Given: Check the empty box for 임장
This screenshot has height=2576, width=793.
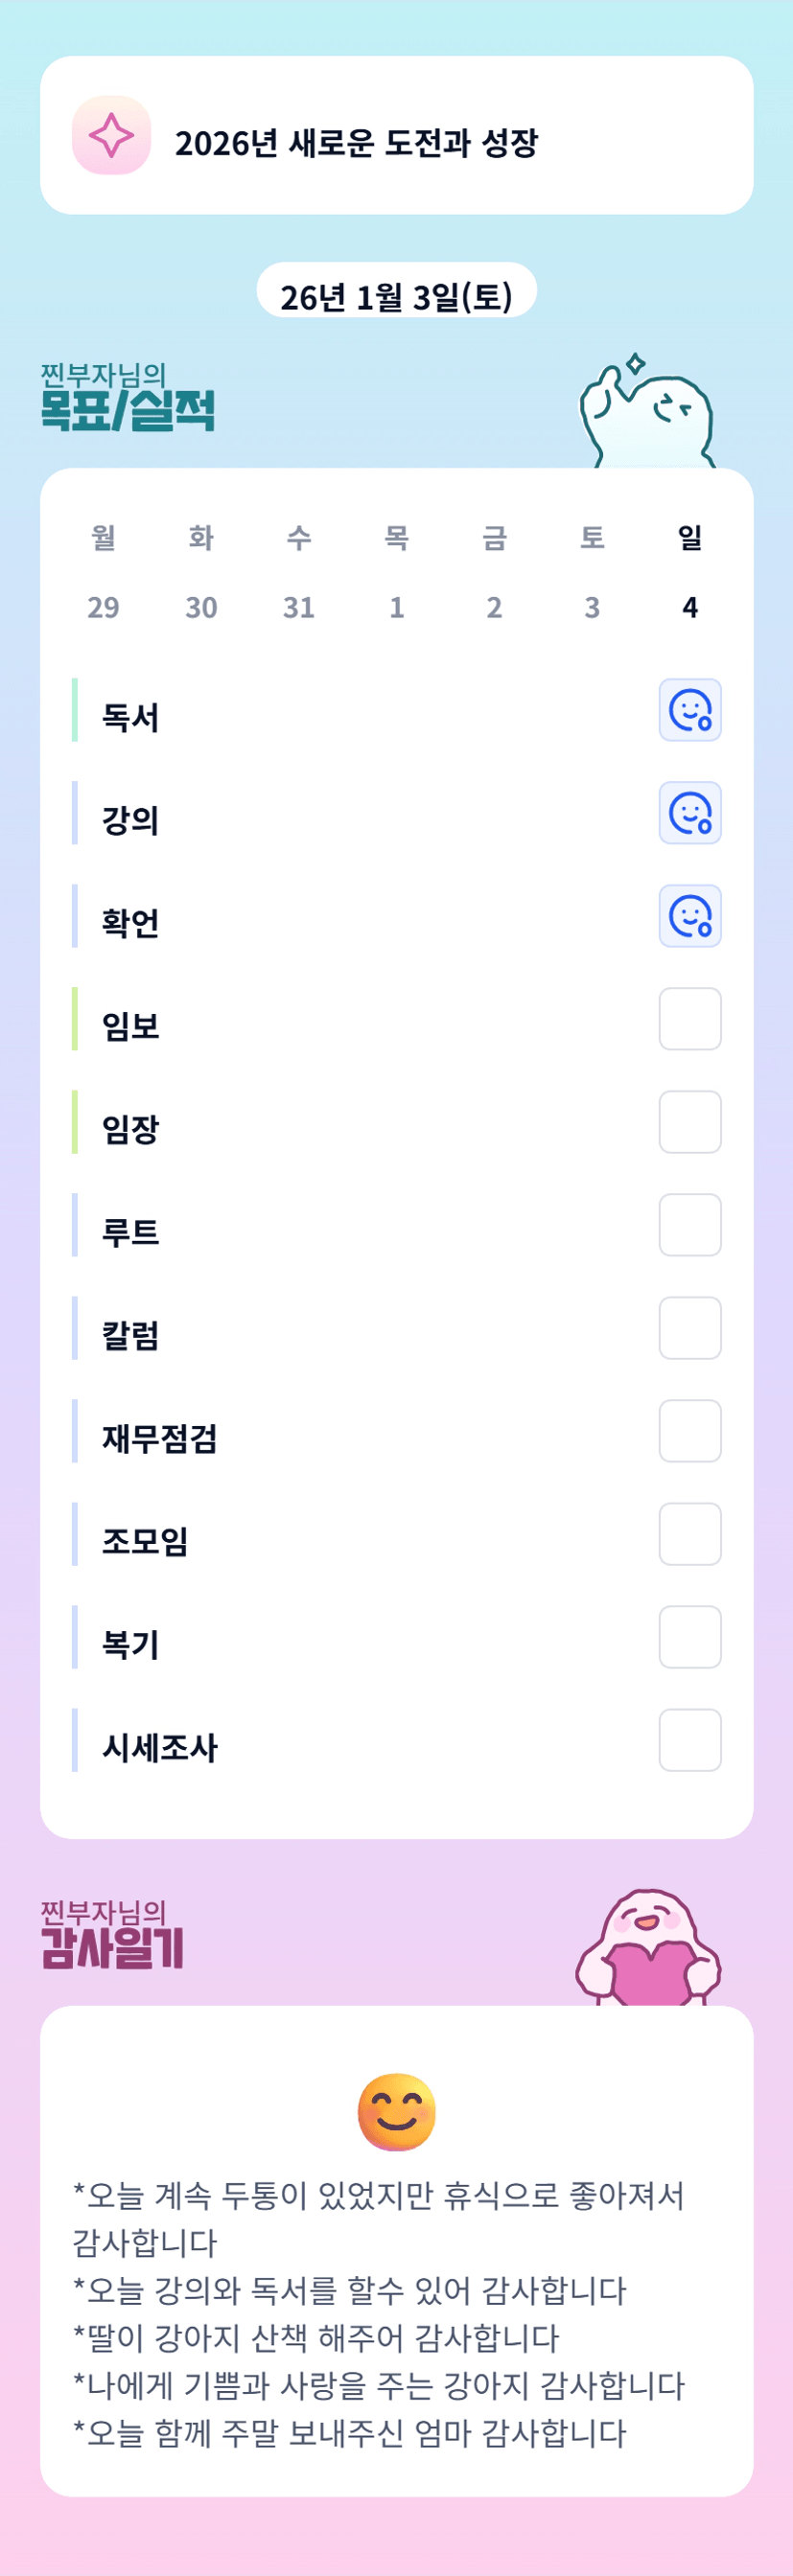Looking at the screenshot, I should (690, 1122).
